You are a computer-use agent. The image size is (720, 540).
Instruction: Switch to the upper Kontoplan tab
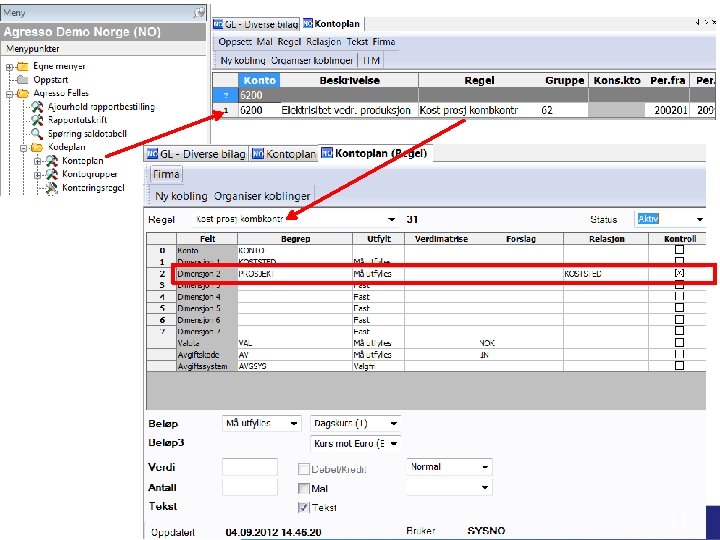tap(332, 23)
